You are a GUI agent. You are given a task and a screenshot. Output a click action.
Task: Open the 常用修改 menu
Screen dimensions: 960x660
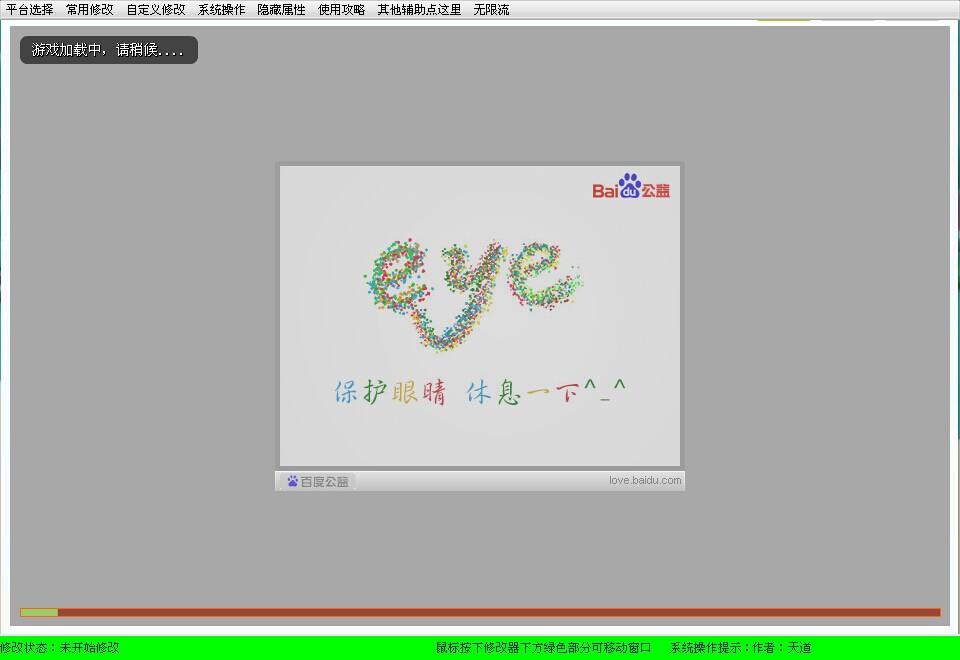coord(90,10)
